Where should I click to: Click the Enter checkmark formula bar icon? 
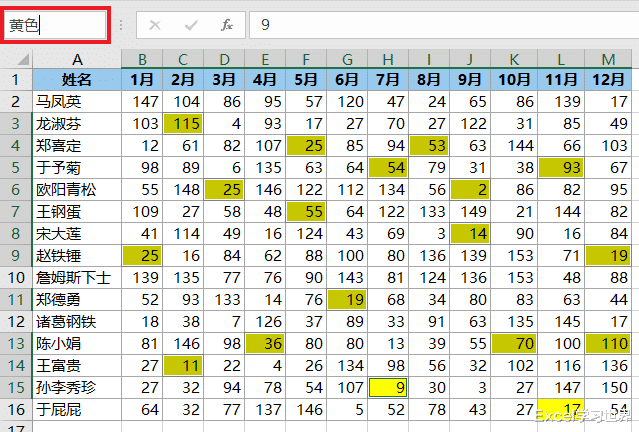(x=191, y=25)
